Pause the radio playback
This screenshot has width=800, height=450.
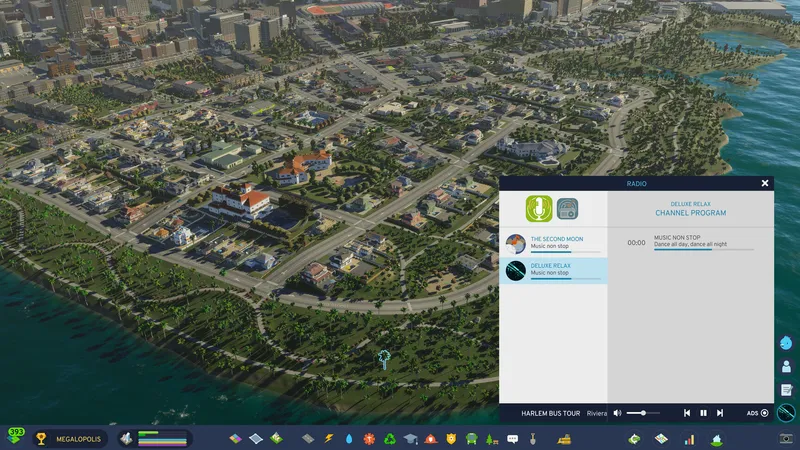pyautogui.click(x=703, y=412)
